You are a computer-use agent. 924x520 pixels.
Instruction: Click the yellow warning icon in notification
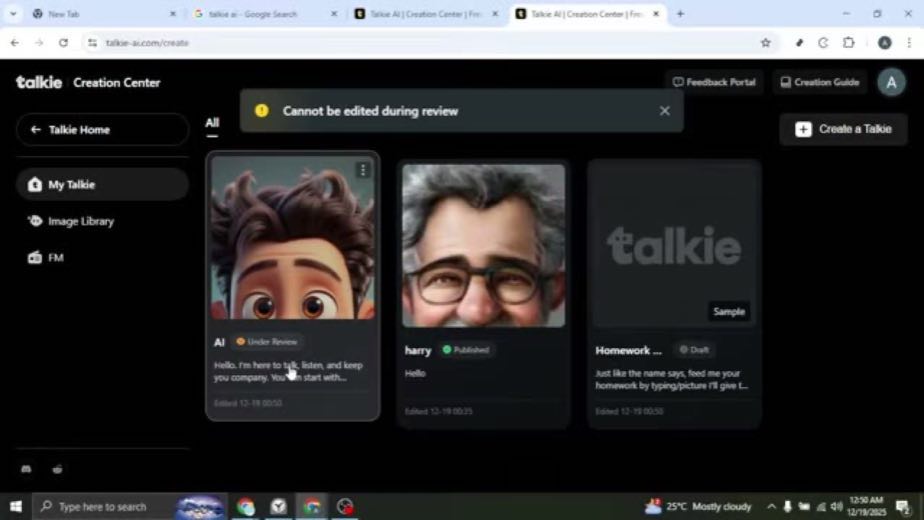[262, 111]
